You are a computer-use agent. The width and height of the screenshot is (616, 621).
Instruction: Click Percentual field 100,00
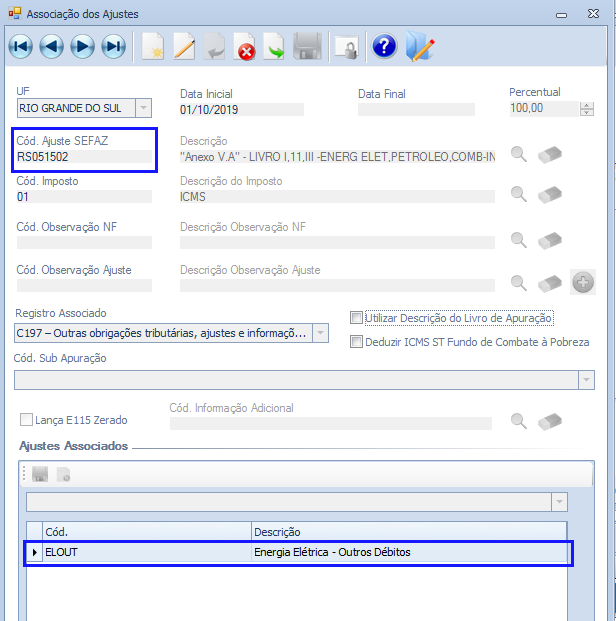(544, 108)
